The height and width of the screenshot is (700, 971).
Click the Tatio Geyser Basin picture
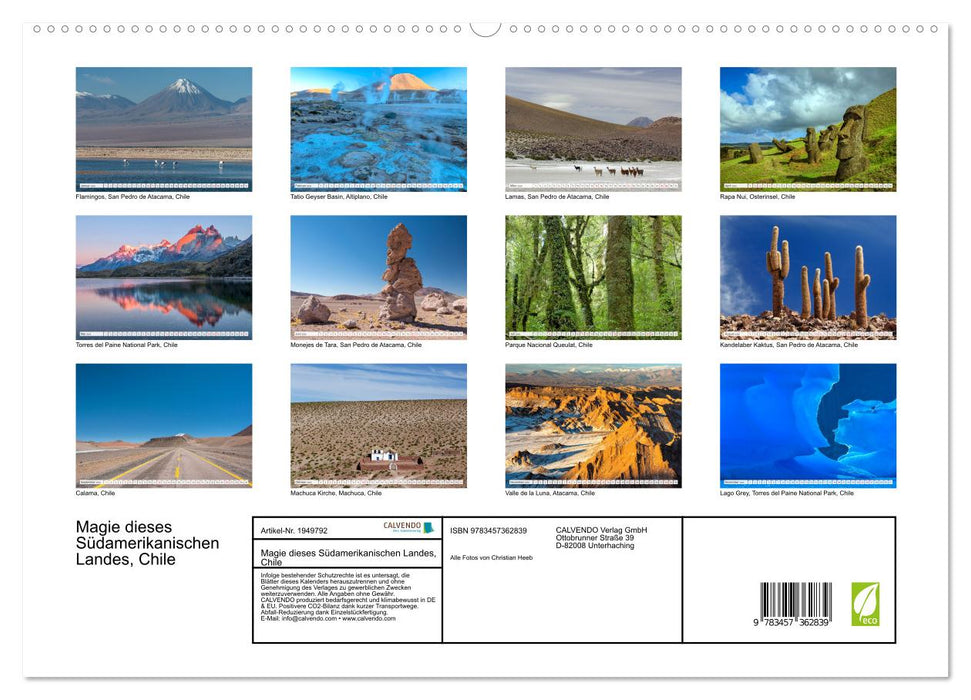[378, 128]
